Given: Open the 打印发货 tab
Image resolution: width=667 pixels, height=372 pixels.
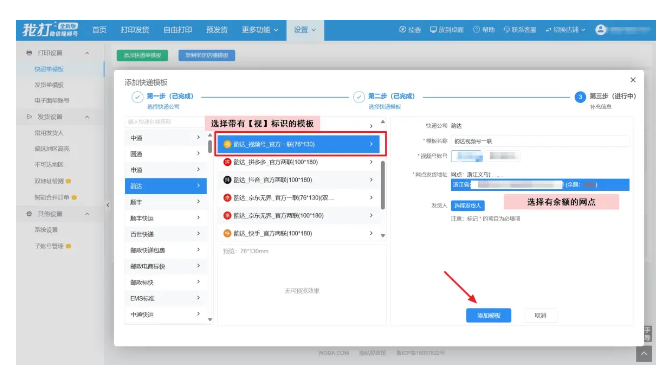Looking at the screenshot, I should click(x=135, y=30).
